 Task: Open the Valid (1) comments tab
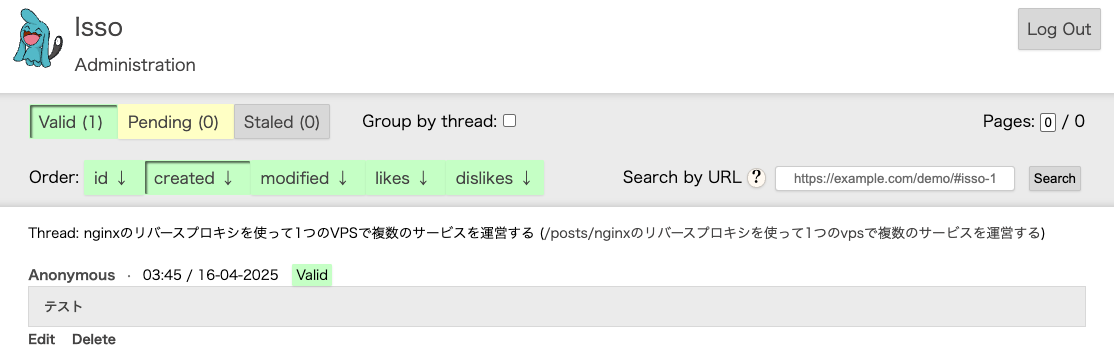tap(73, 122)
